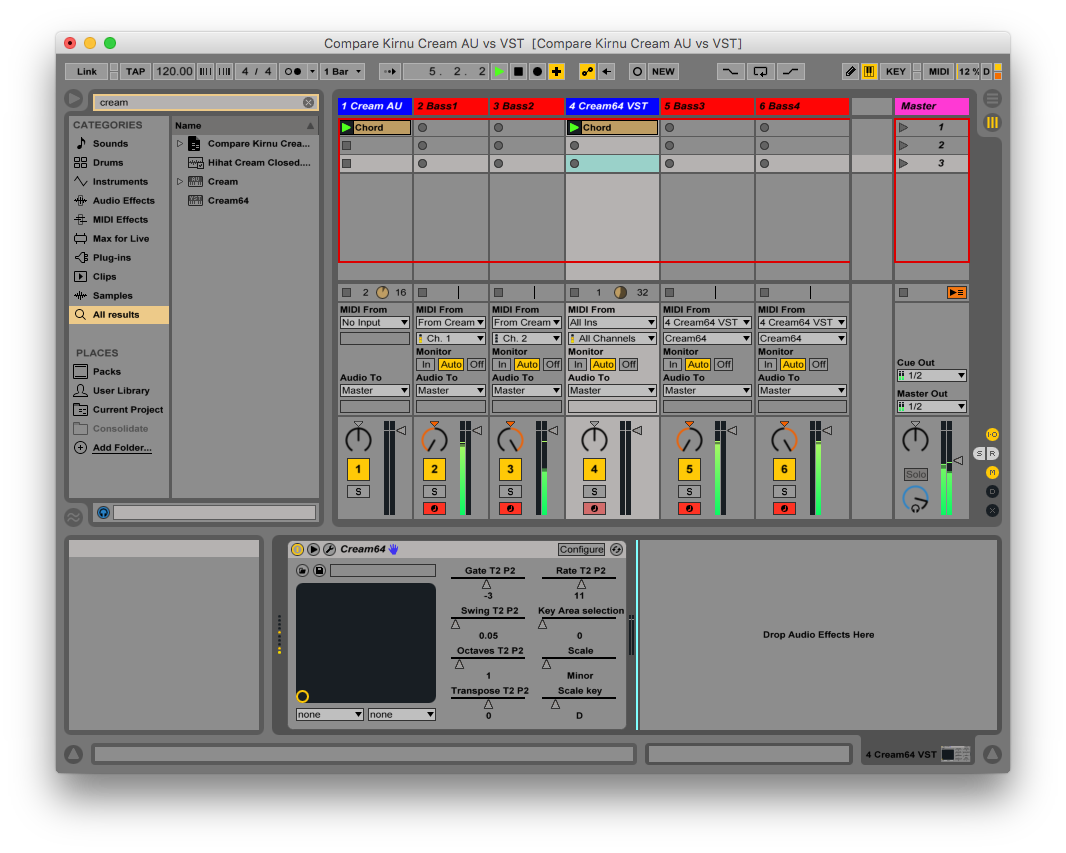Image resolution: width=1066 pixels, height=853 pixels.
Task: Adjust Gate T2 P2 slider
Action: 487,584
